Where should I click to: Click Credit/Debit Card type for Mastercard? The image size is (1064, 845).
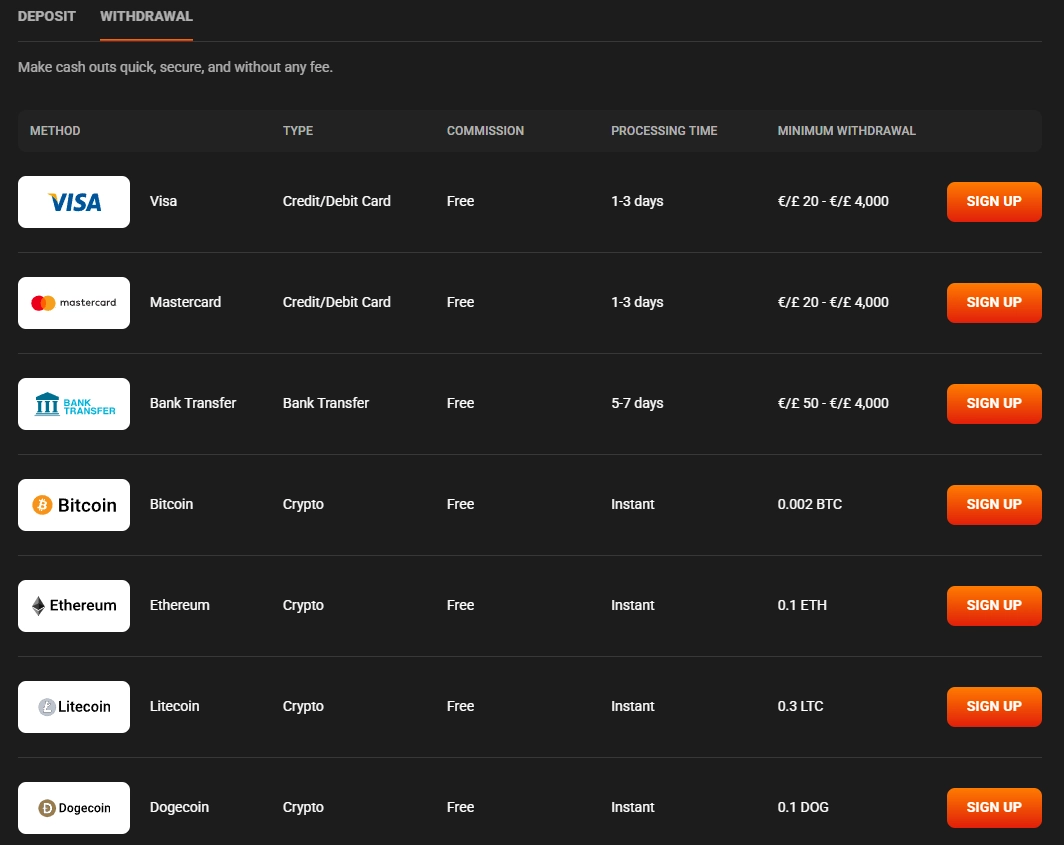tap(337, 303)
